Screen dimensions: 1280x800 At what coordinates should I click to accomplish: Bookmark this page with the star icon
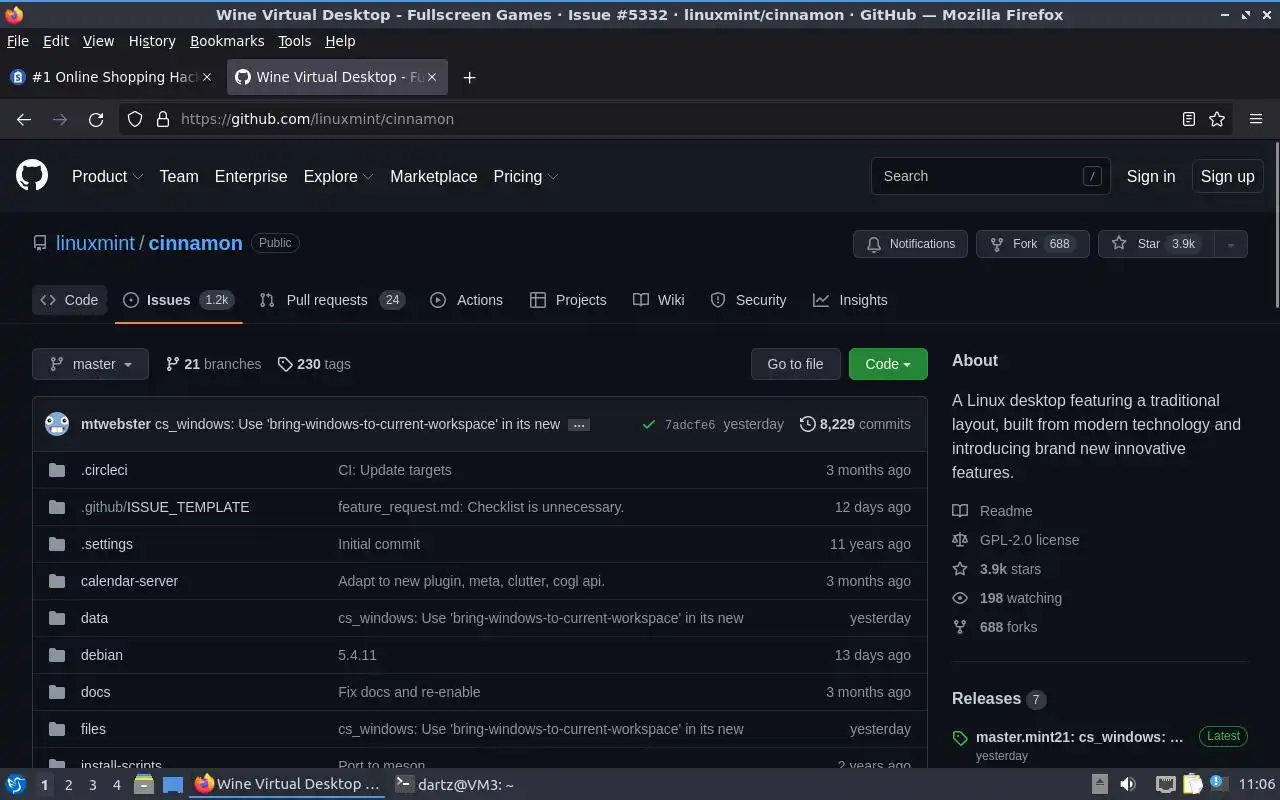(1217, 119)
